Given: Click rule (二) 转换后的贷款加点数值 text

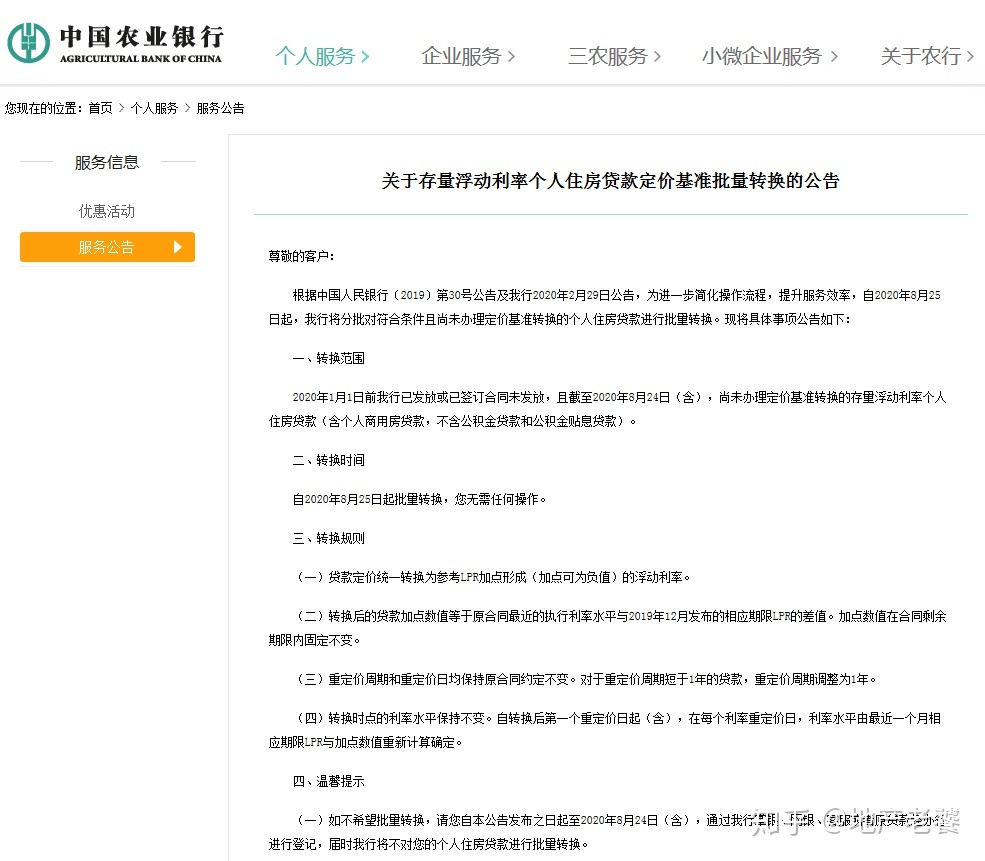Looking at the screenshot, I should click(607, 628).
